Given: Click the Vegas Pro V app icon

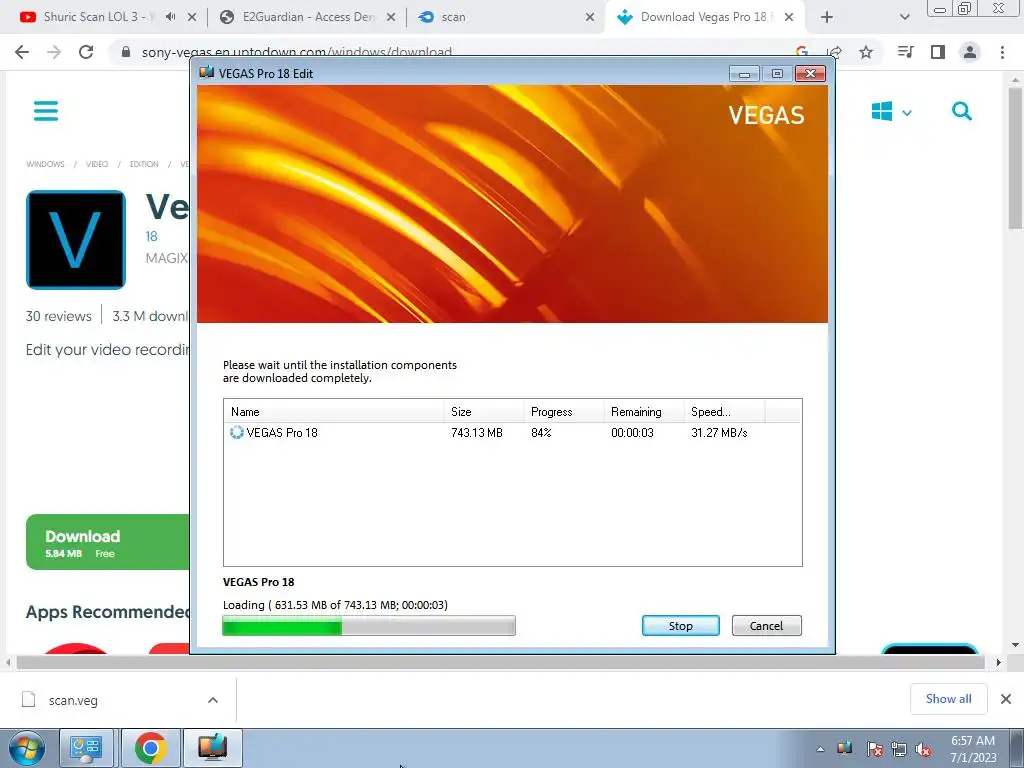Looking at the screenshot, I should (x=76, y=240).
